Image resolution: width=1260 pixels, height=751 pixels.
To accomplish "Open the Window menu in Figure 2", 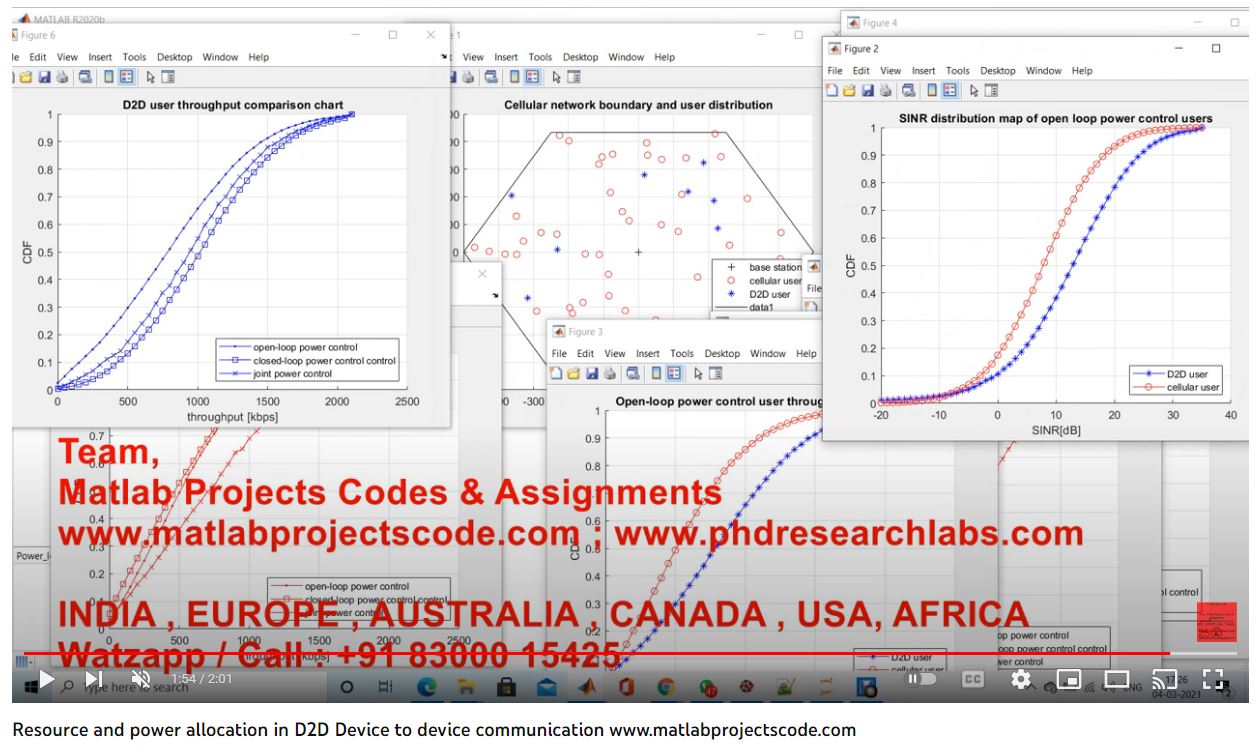I will click(x=1043, y=71).
